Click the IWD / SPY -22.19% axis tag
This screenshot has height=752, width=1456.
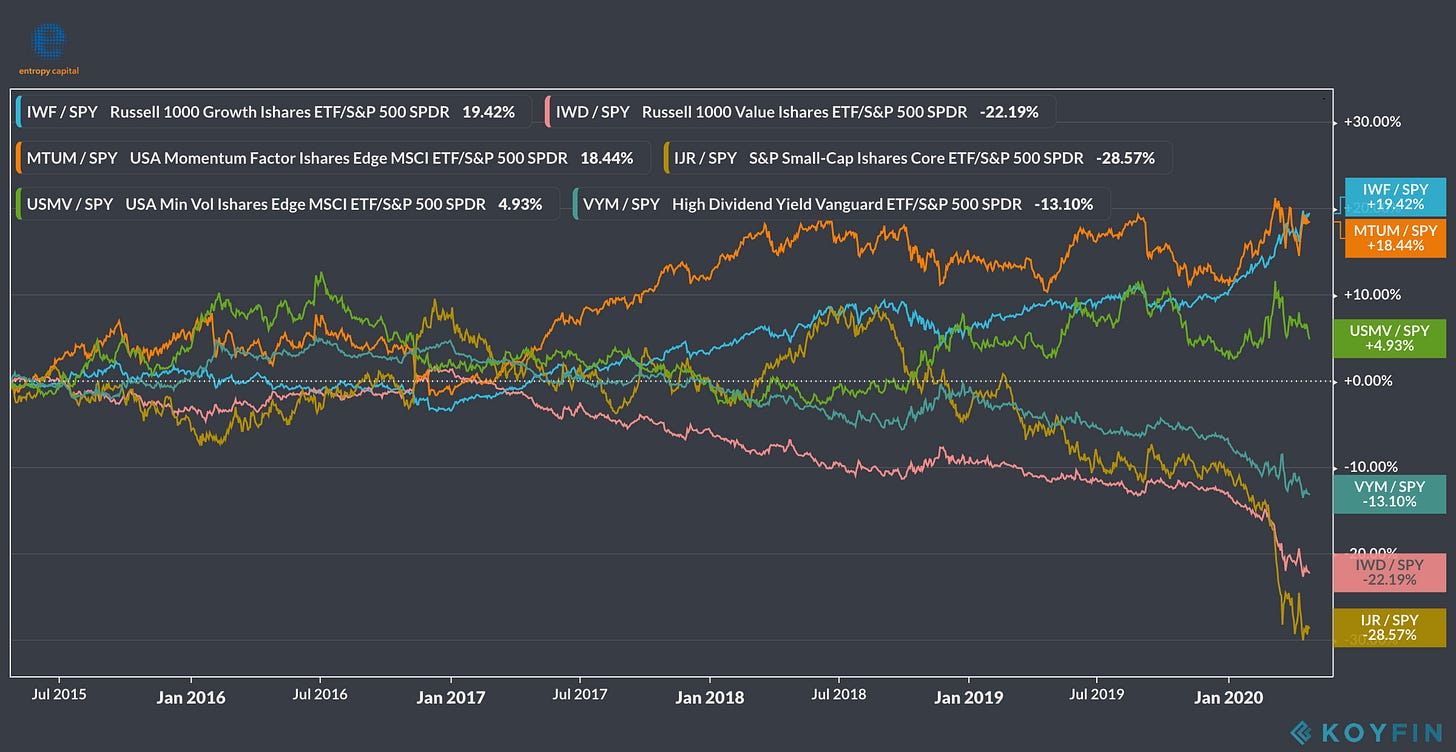pos(1390,573)
